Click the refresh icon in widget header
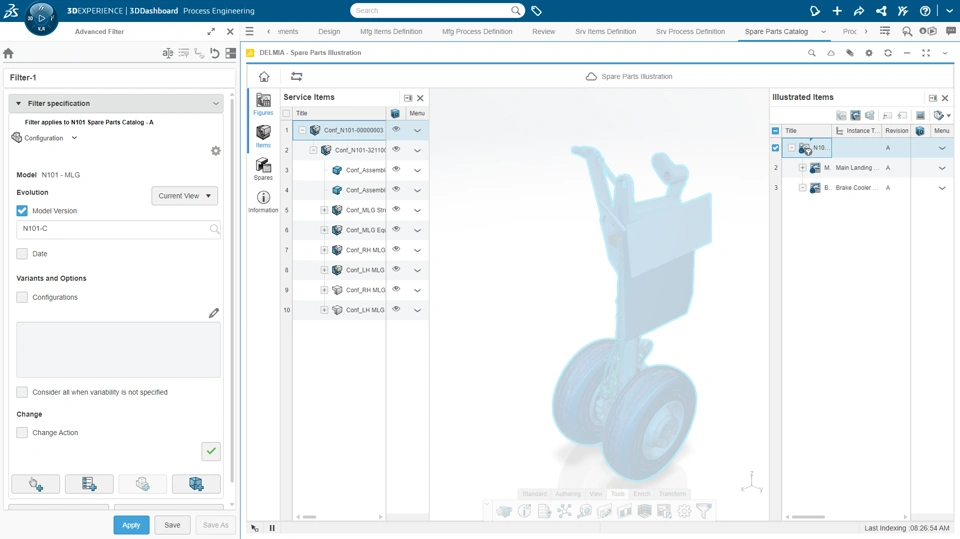Viewport: 960px width, 539px height. point(888,53)
